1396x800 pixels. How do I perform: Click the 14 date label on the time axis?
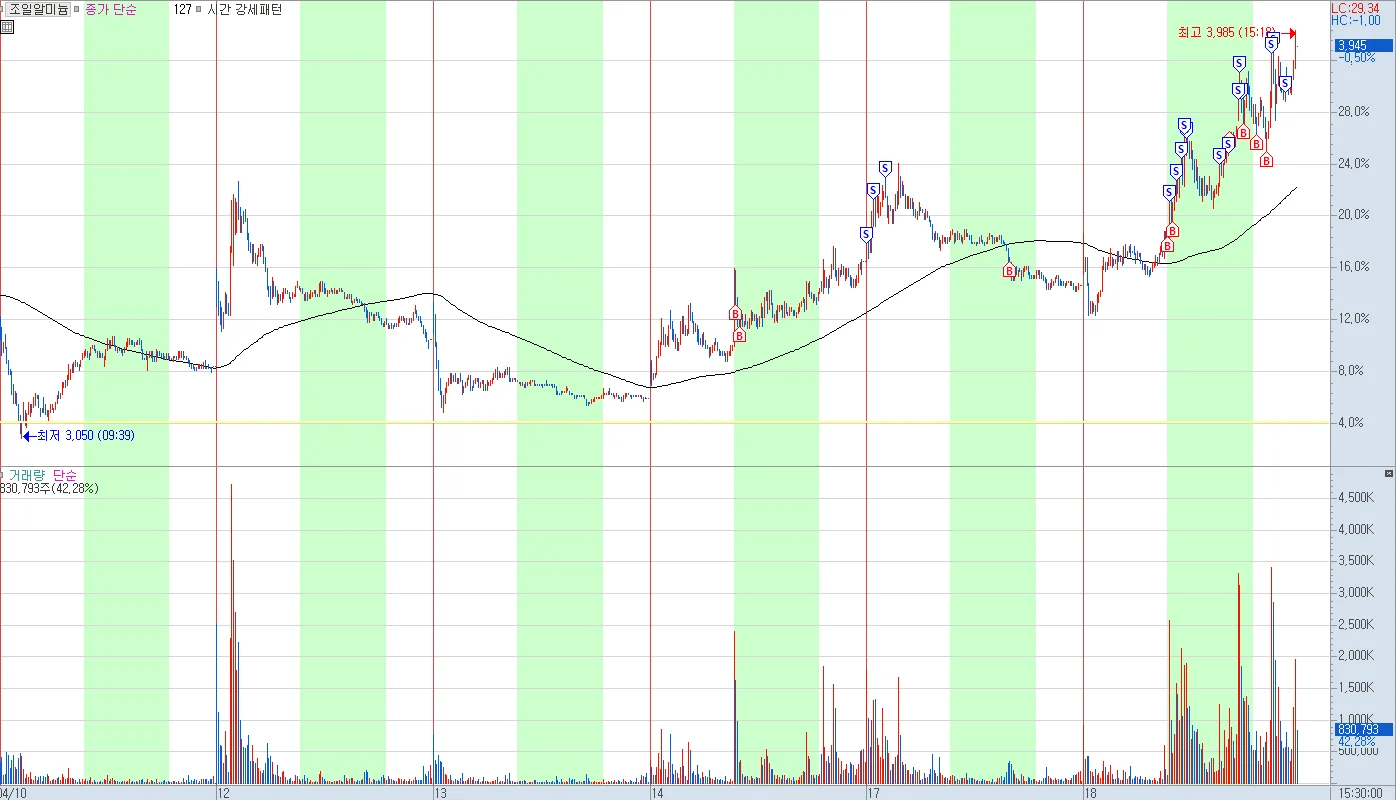657,793
